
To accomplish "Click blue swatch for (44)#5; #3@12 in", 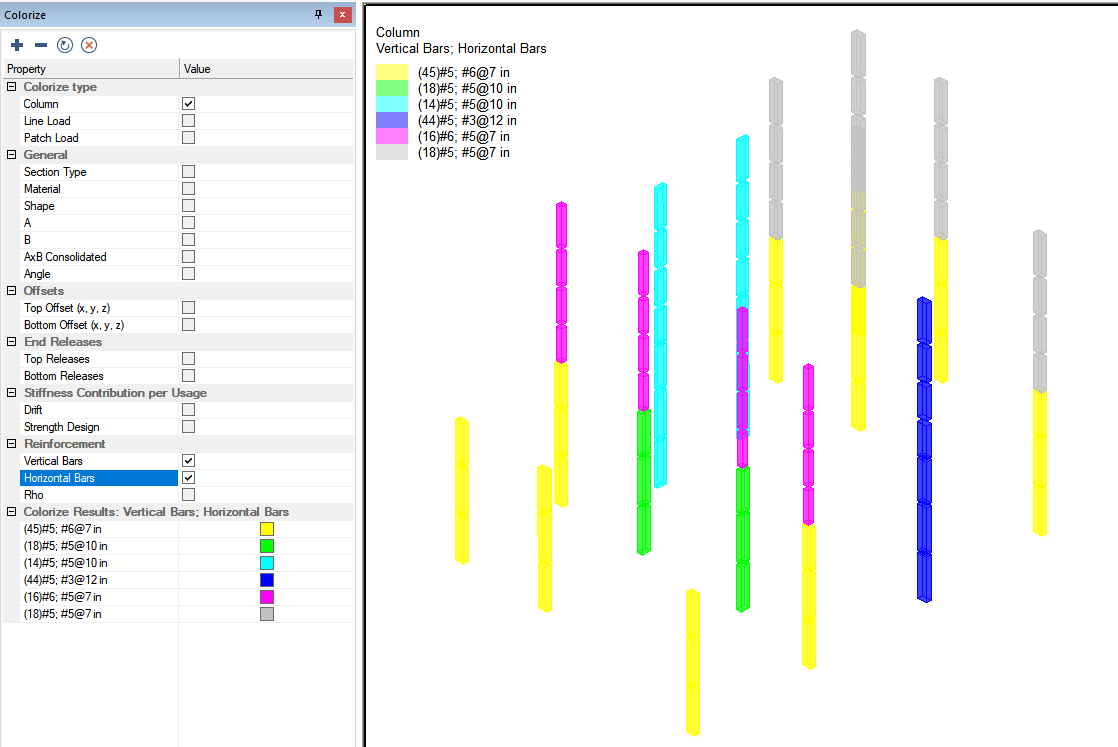I will 267,580.
